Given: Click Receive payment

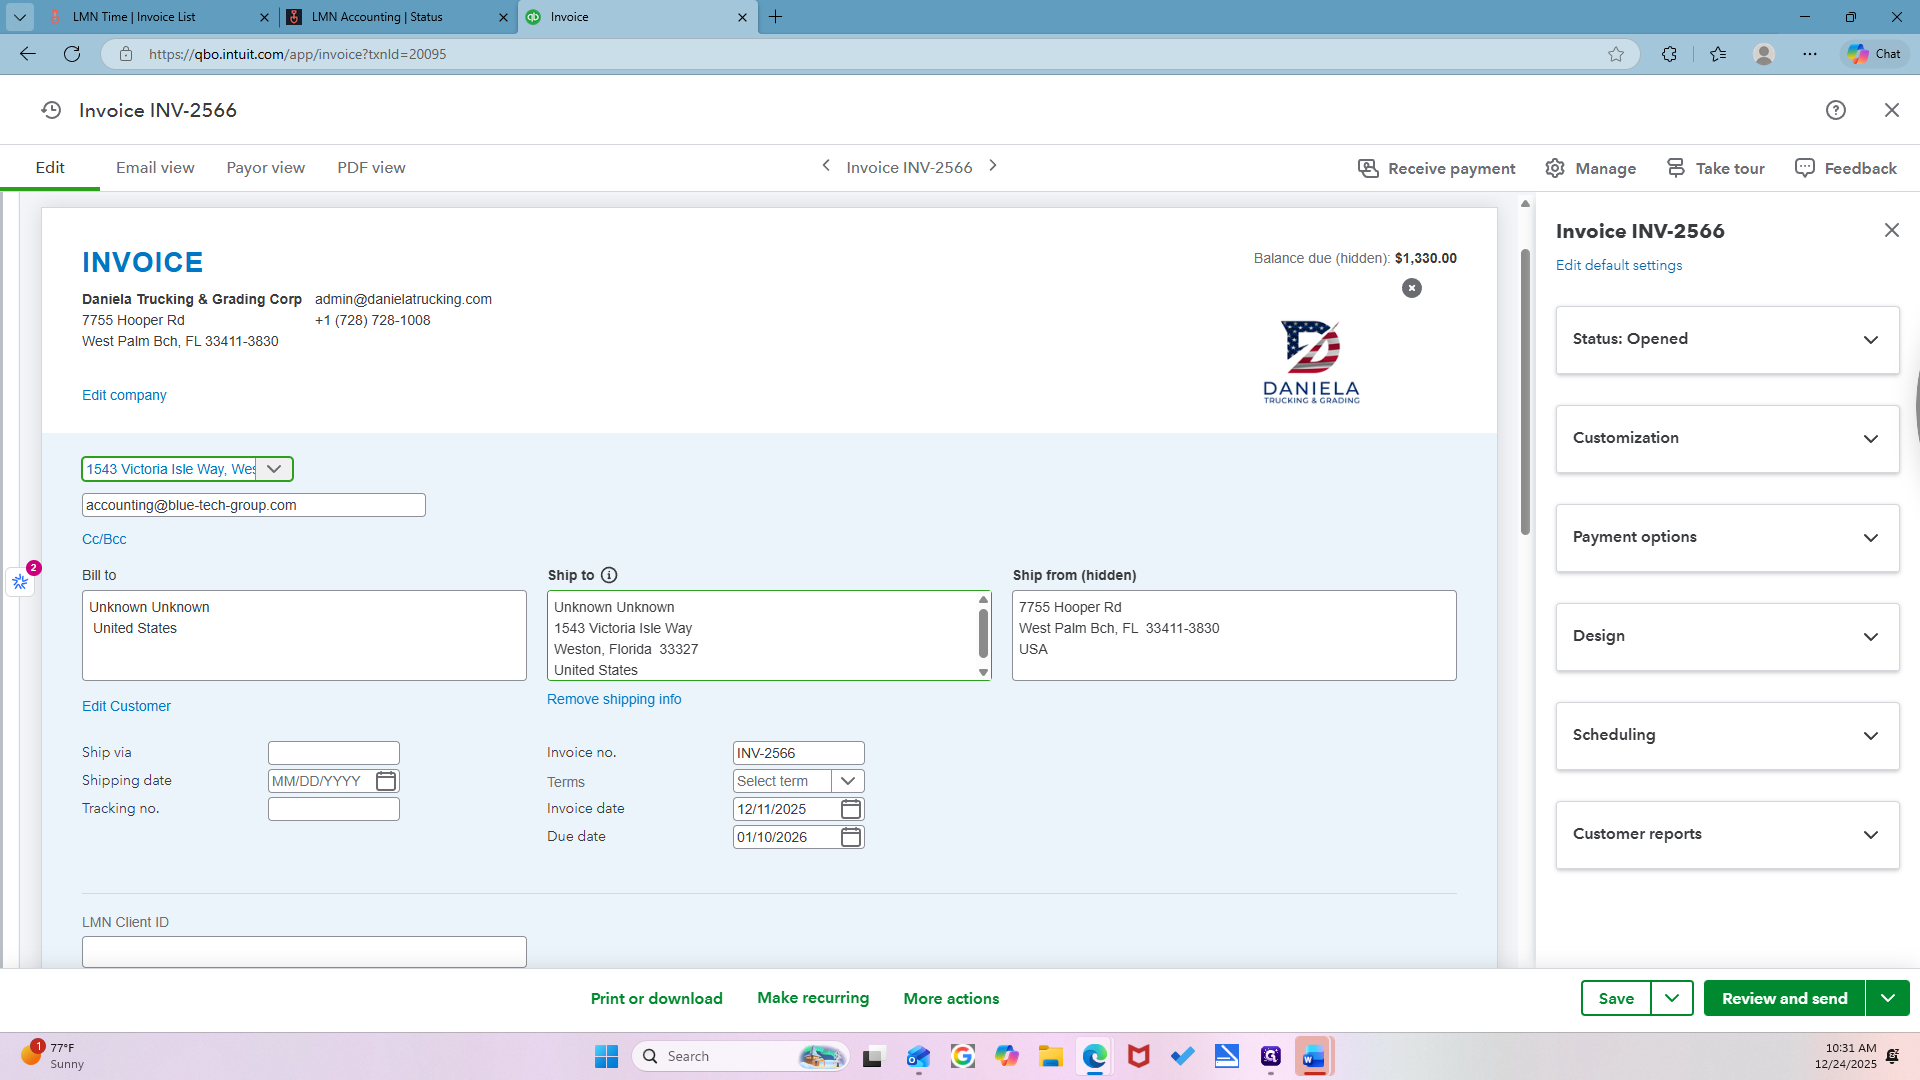Looking at the screenshot, I should pos(1436,168).
